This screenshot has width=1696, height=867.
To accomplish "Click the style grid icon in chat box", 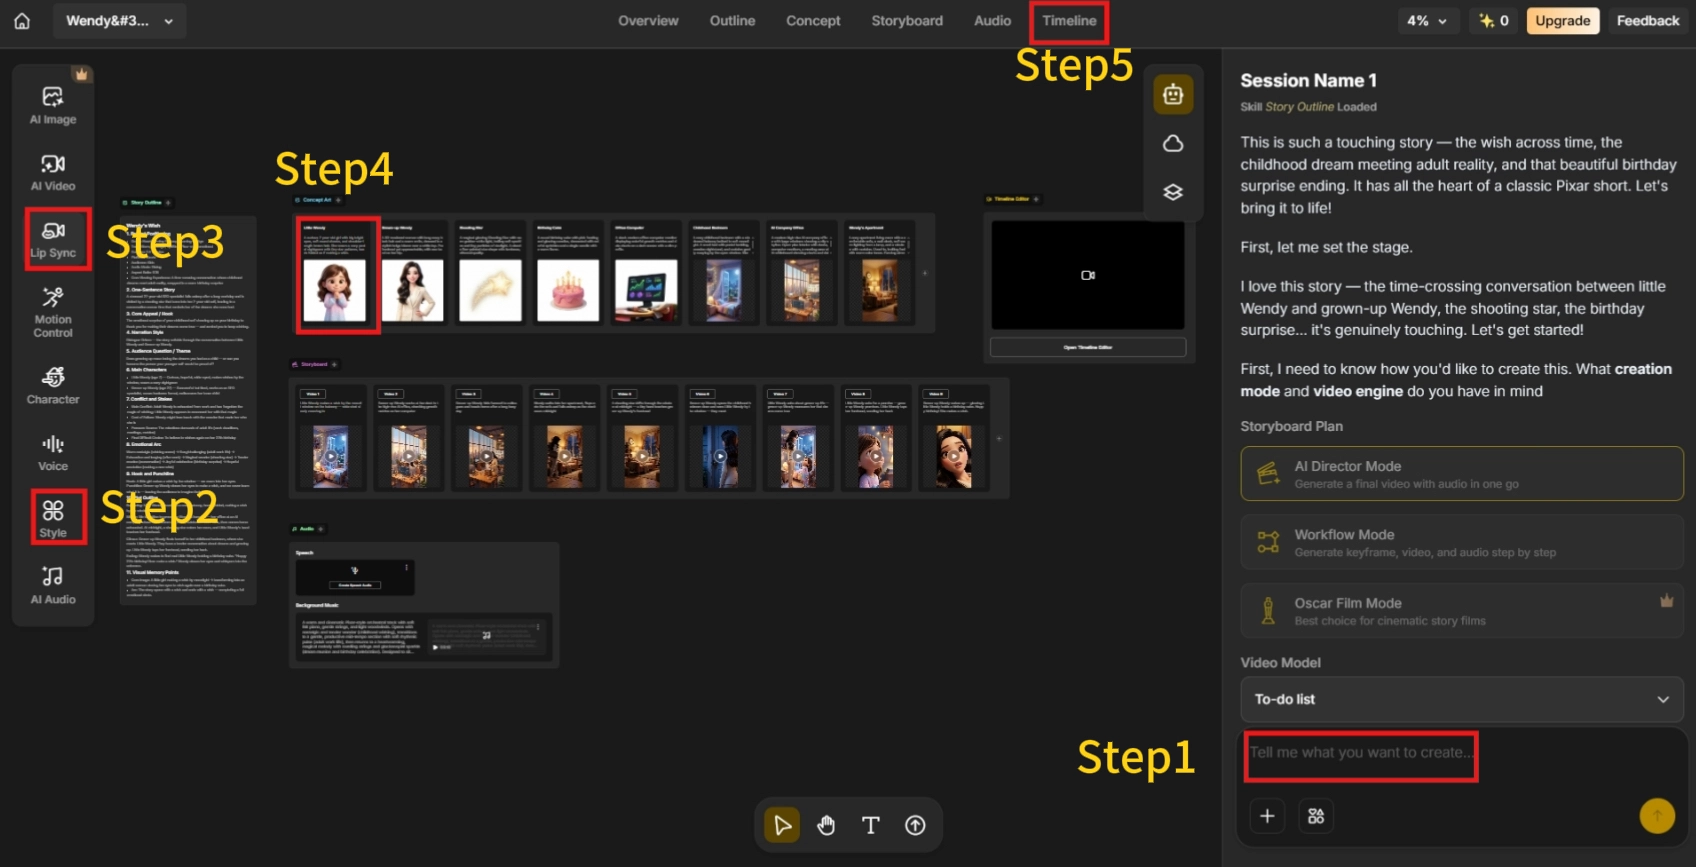I will click(x=1316, y=816).
